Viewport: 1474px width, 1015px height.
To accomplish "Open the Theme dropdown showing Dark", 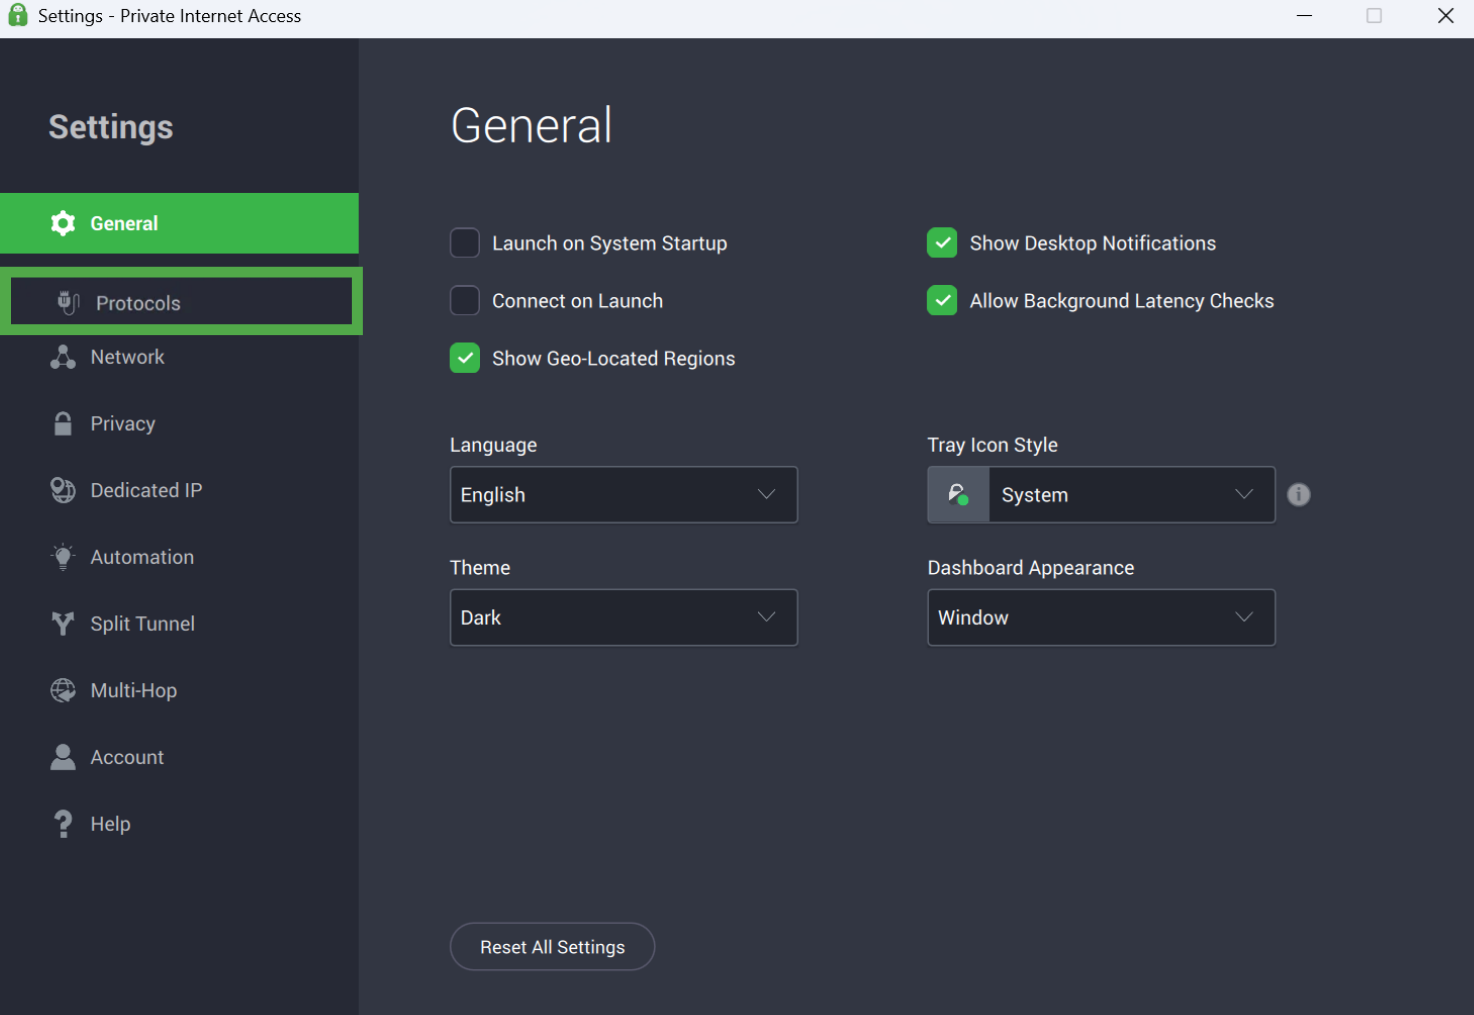I will (x=624, y=617).
